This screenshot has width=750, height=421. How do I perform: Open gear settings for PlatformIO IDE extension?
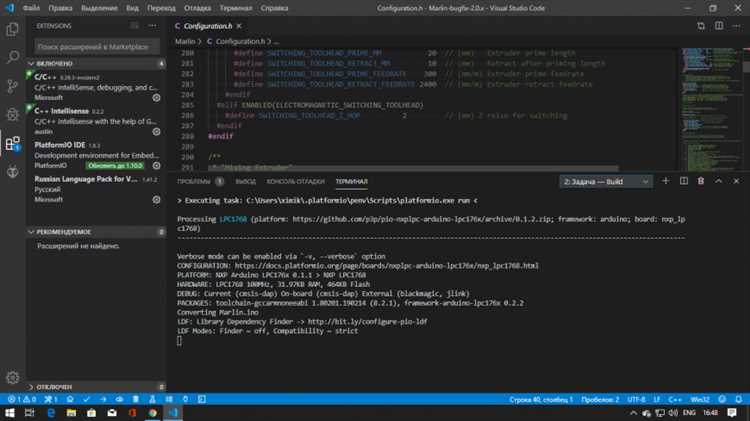[156, 166]
